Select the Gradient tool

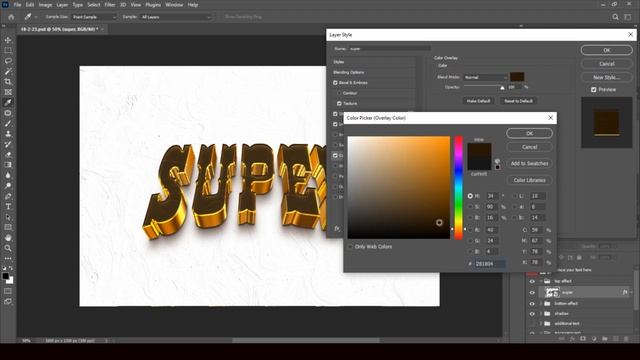(x=8, y=165)
